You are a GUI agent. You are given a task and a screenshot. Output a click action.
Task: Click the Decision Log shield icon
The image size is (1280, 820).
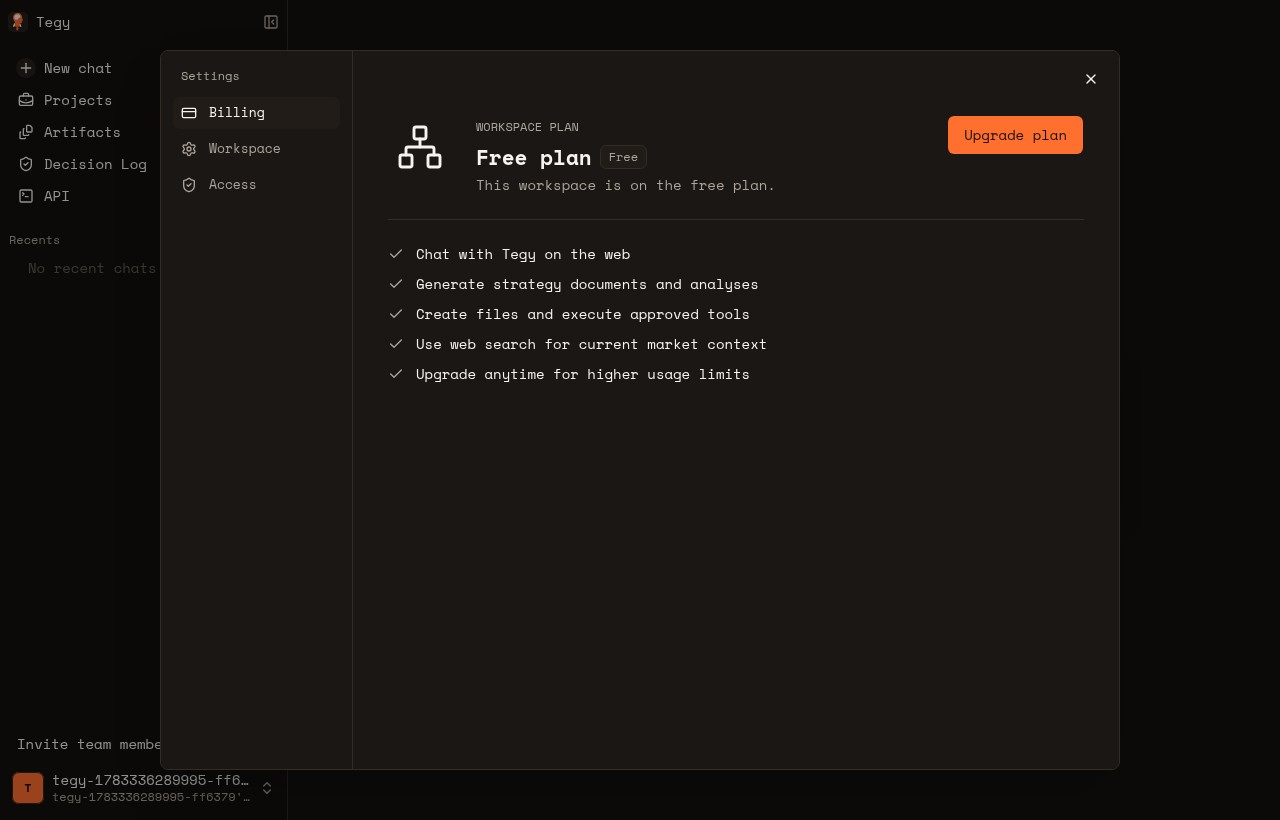pos(26,164)
